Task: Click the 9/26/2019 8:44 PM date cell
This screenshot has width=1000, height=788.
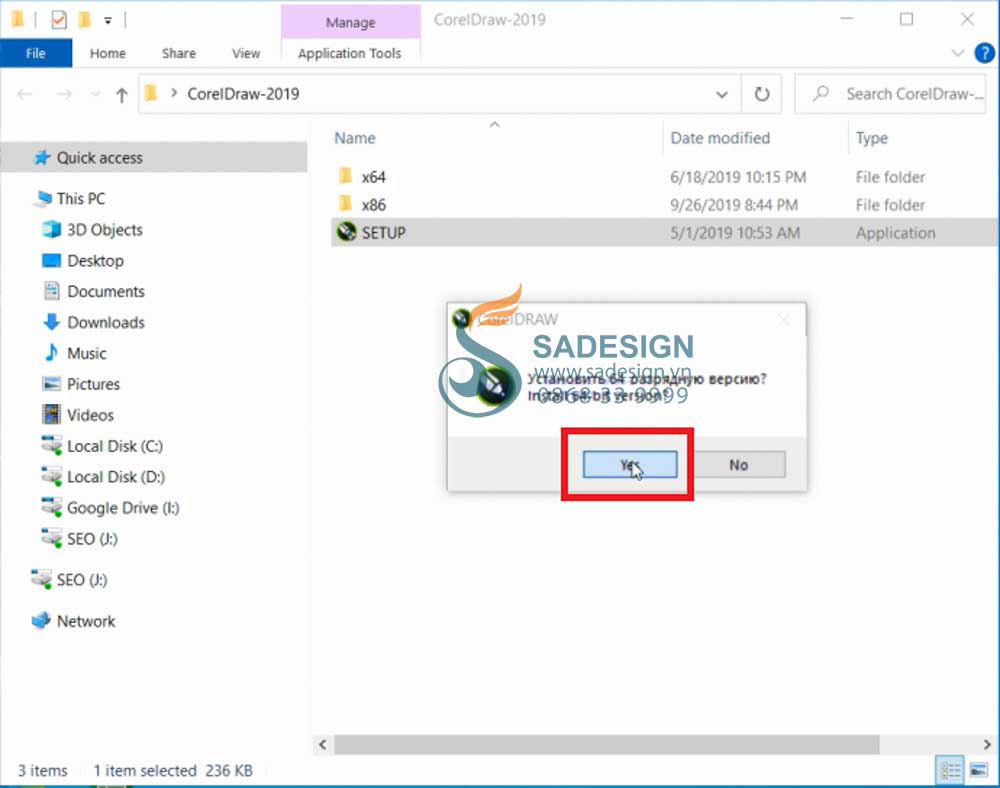Action: (x=733, y=205)
